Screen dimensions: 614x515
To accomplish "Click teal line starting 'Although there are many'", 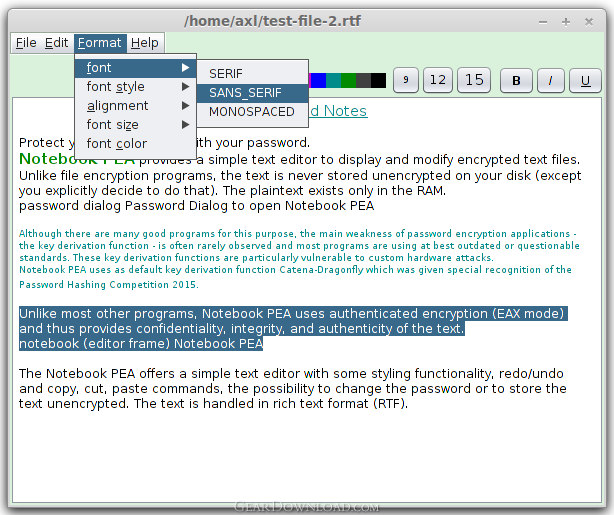I will (x=298, y=234).
